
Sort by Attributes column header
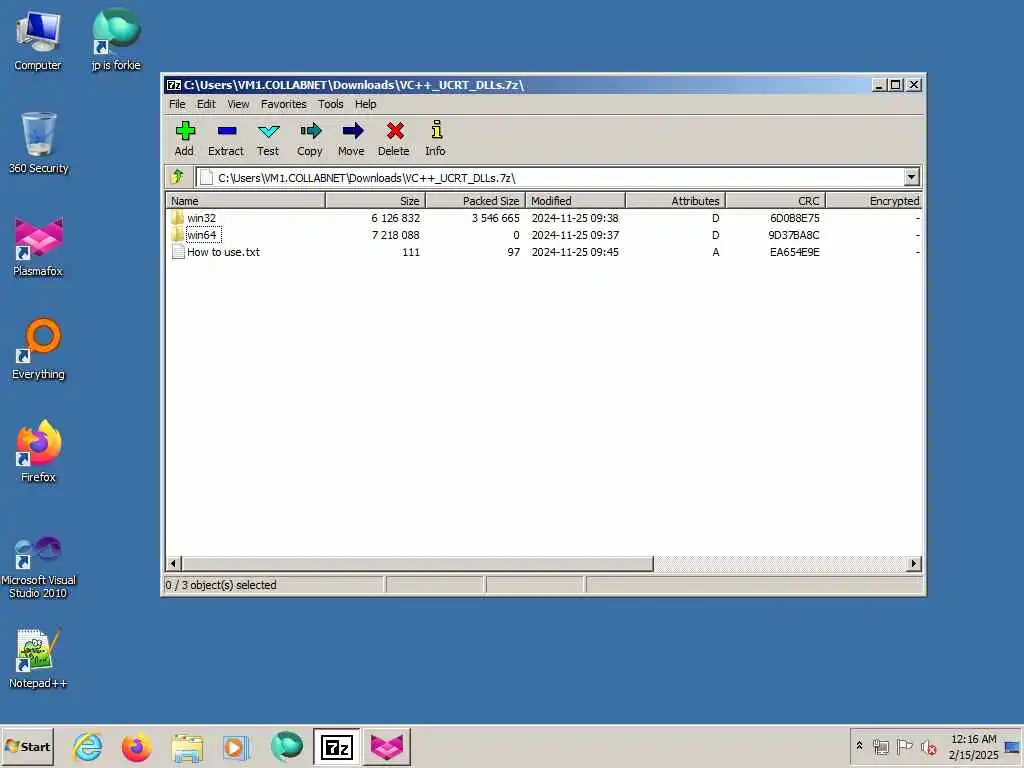pos(675,200)
